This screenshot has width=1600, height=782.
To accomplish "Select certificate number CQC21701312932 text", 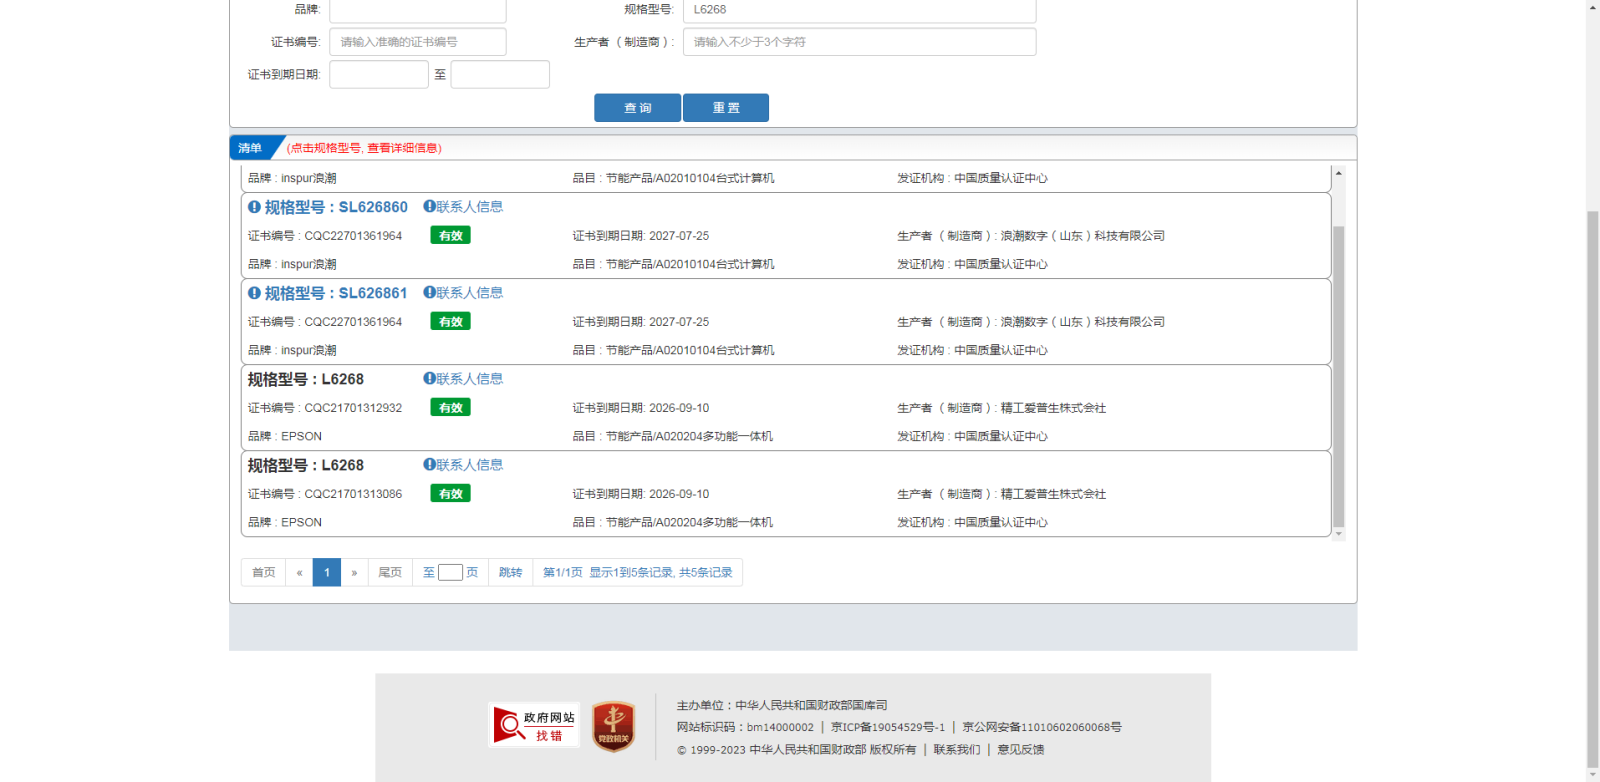I will pyautogui.click(x=353, y=408).
